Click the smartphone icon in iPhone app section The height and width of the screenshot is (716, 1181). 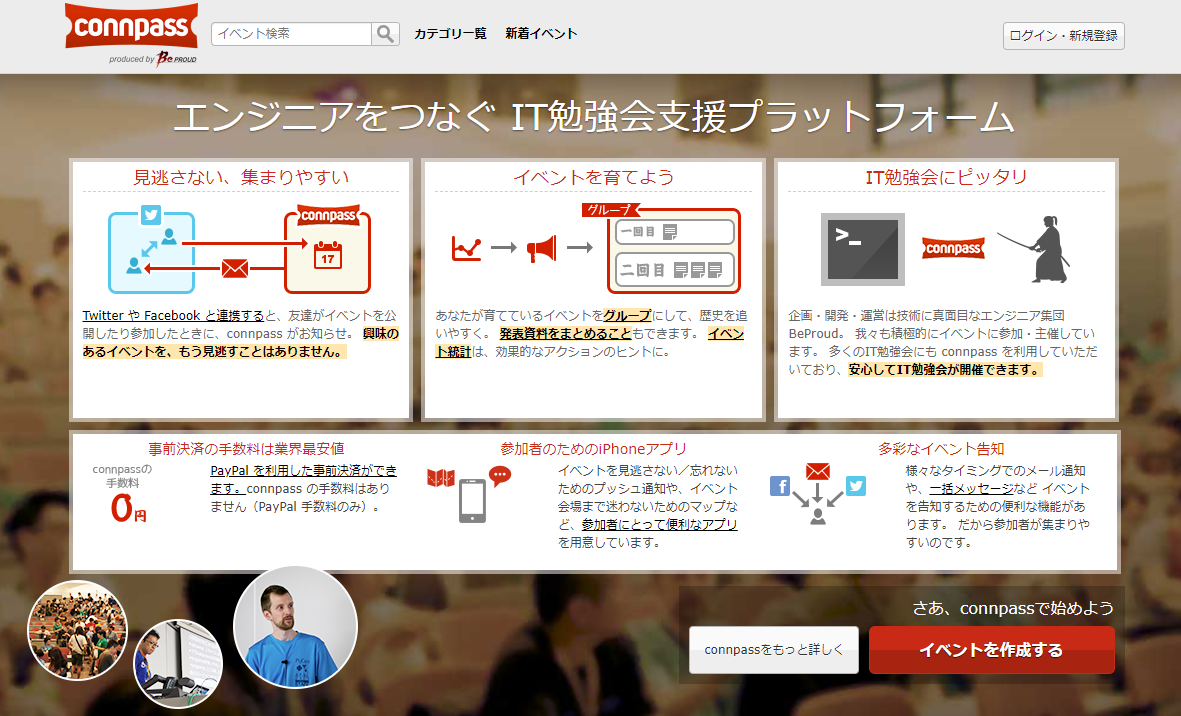tap(472, 501)
